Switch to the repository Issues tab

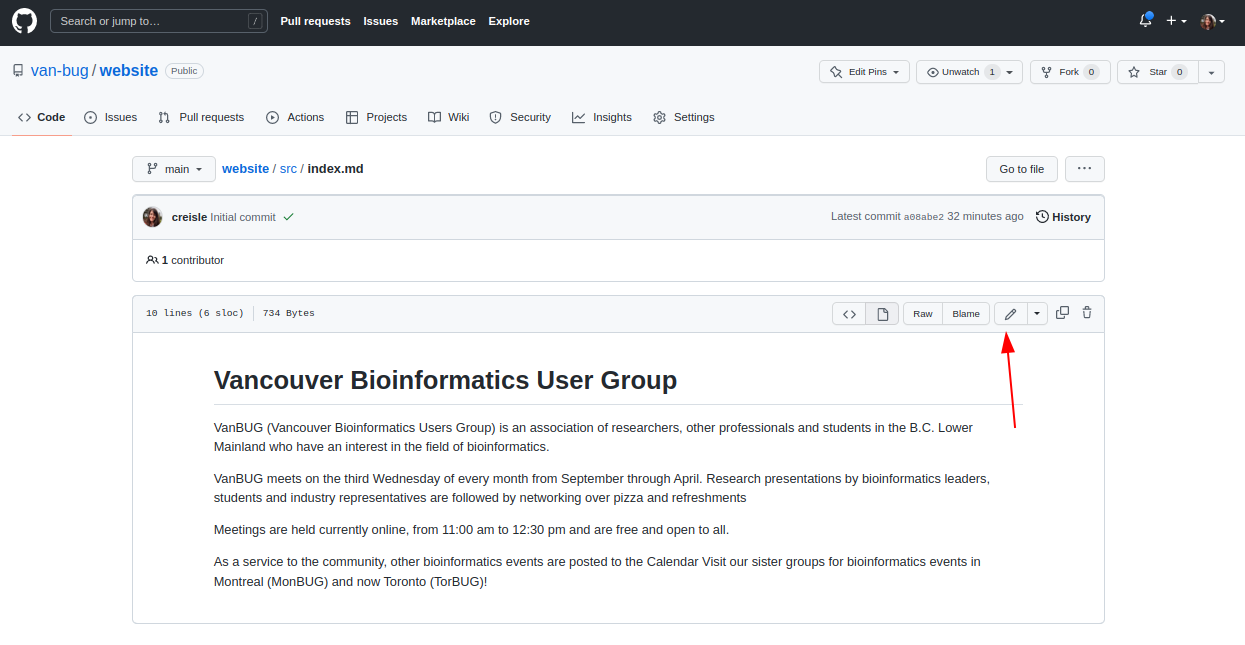coord(111,117)
